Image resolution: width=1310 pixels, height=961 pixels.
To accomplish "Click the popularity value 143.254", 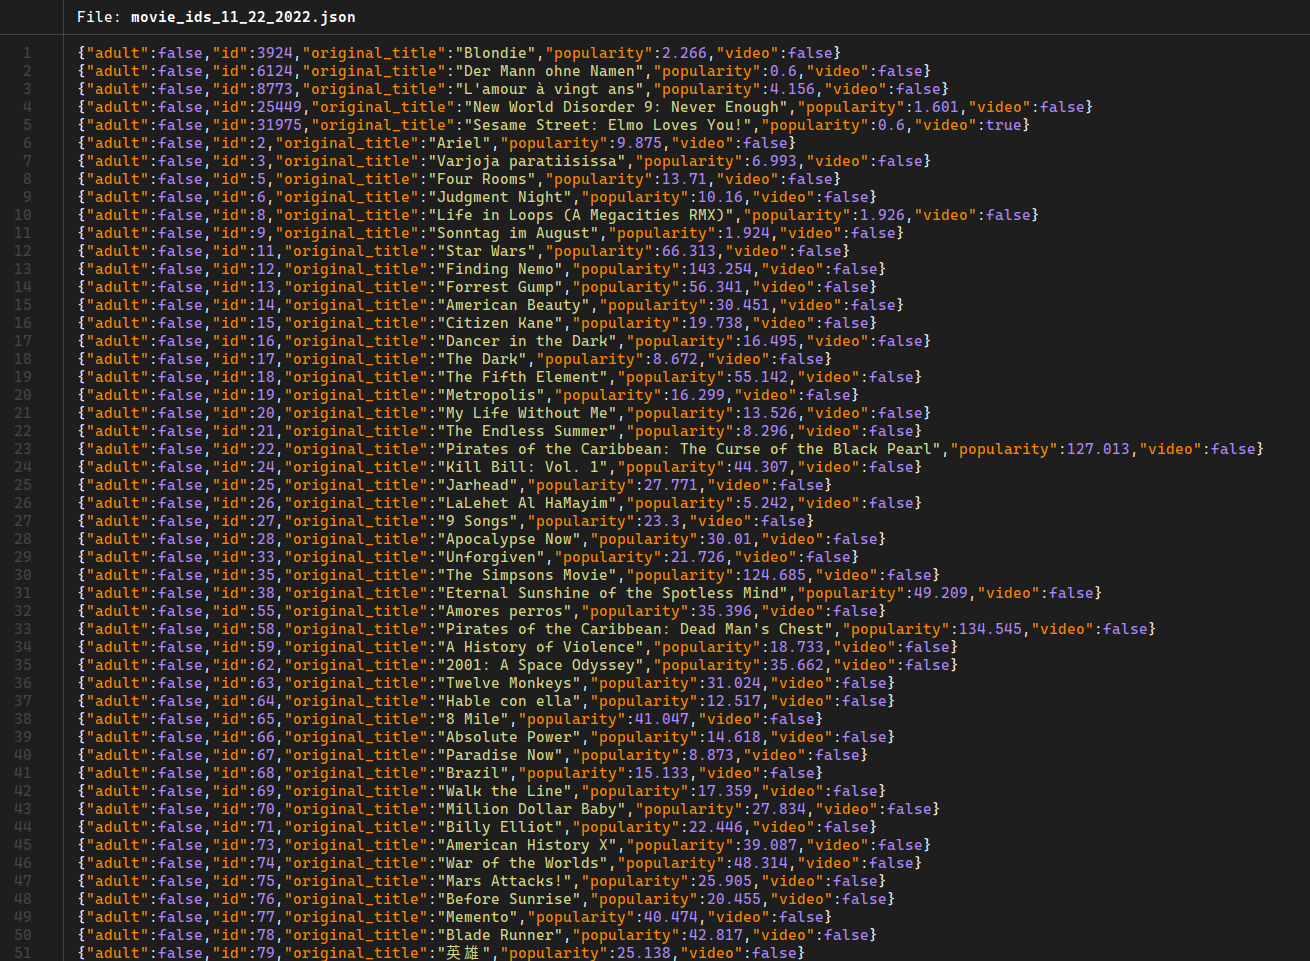I will [x=719, y=269].
